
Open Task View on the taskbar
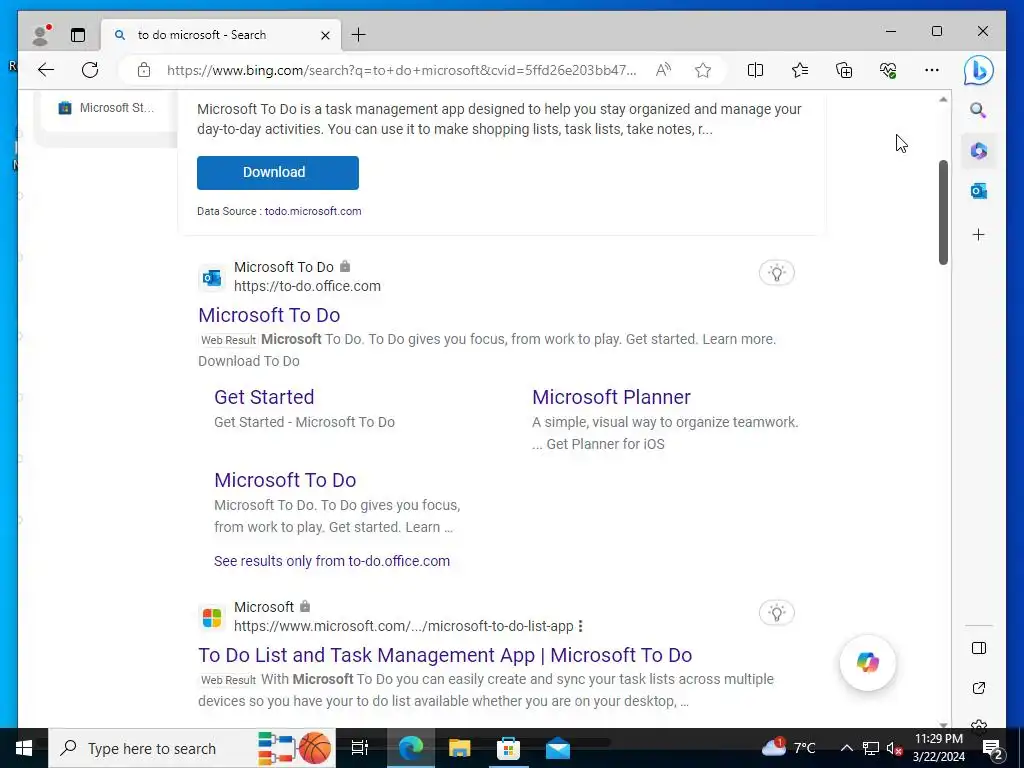click(360, 748)
